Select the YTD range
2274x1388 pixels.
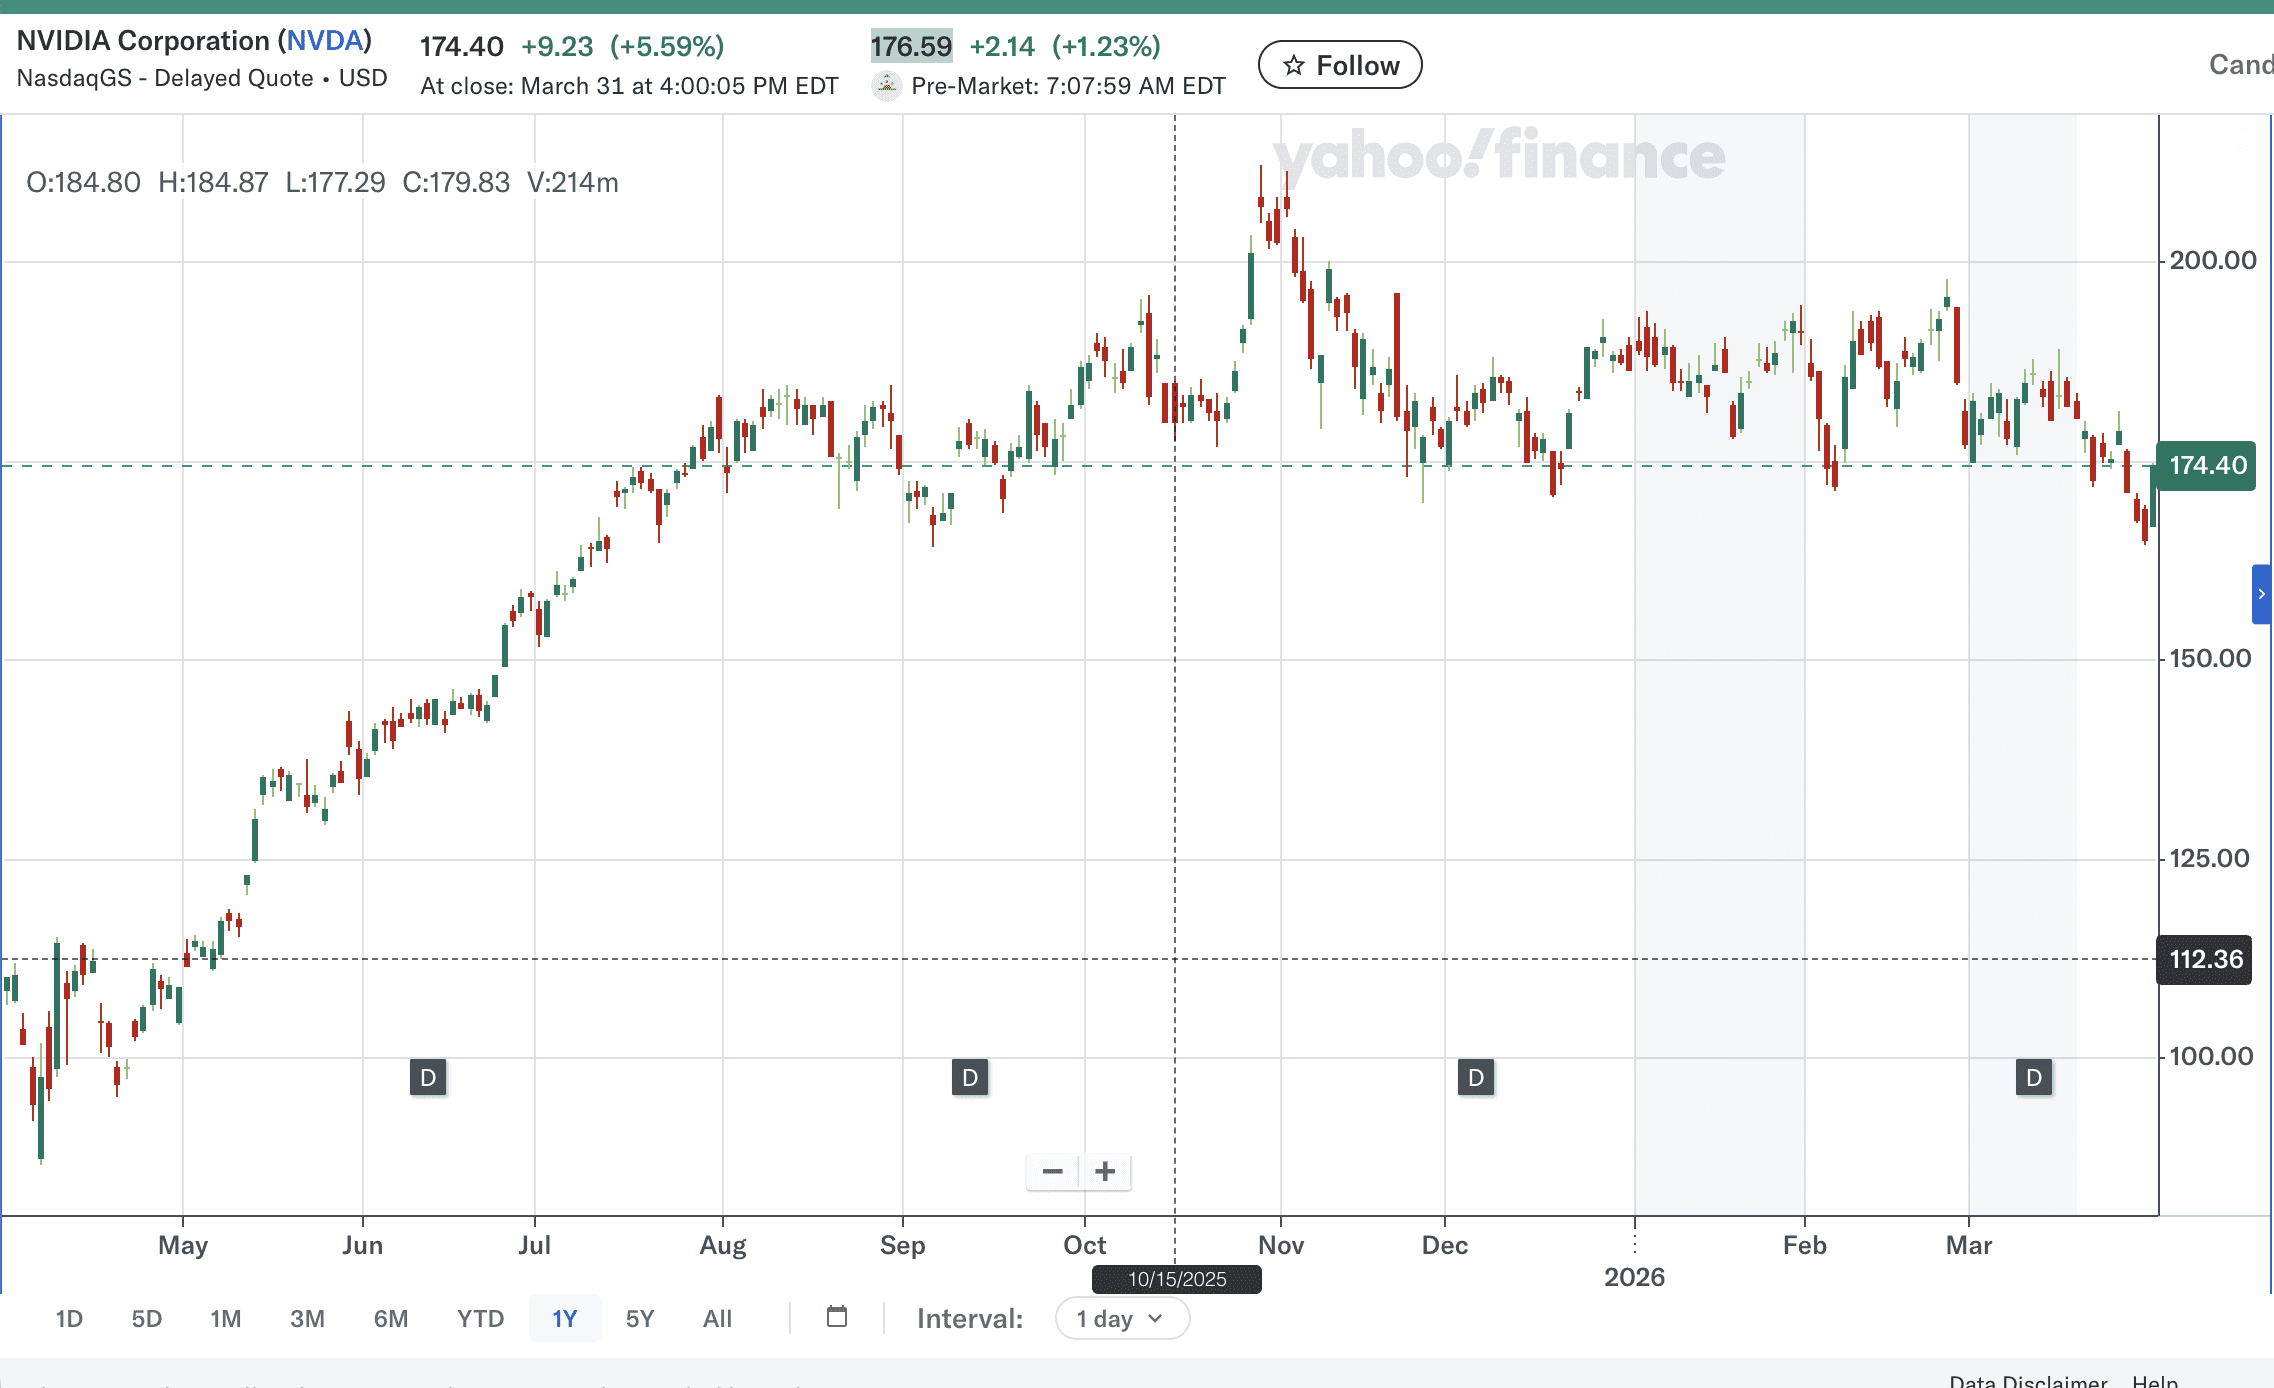480,1318
